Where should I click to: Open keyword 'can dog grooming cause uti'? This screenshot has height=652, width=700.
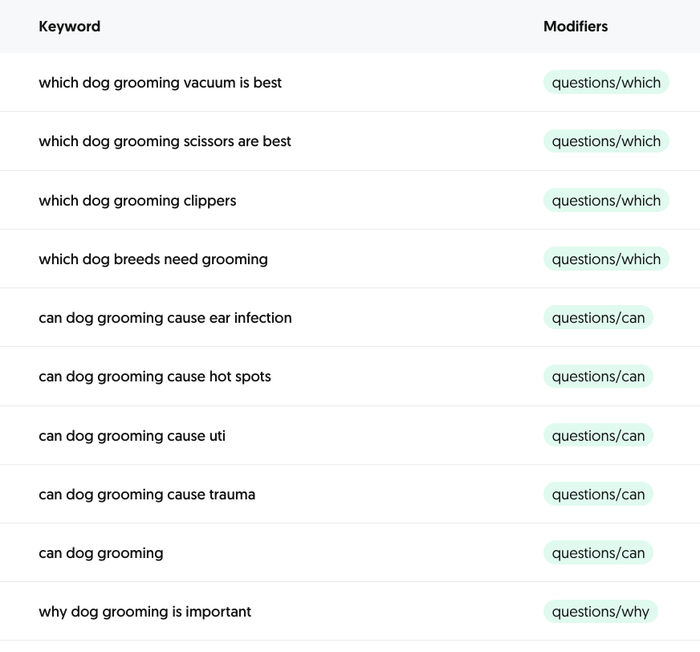click(x=132, y=436)
